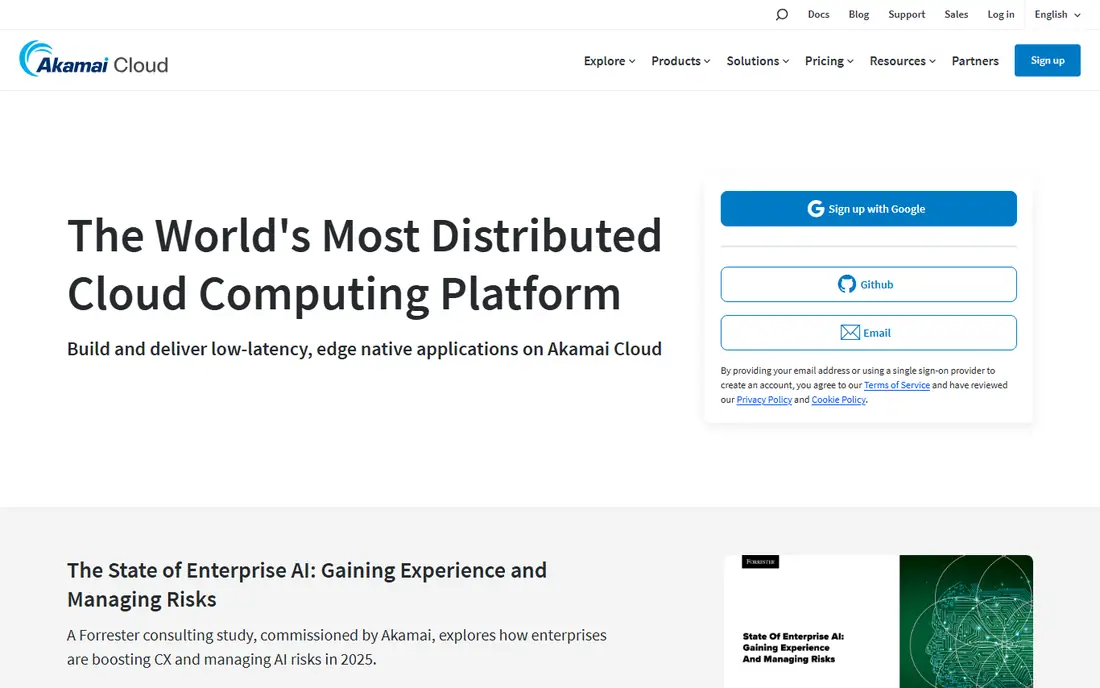Expand the Products dropdown arrow
This screenshot has width=1100, height=688.
tap(707, 62)
